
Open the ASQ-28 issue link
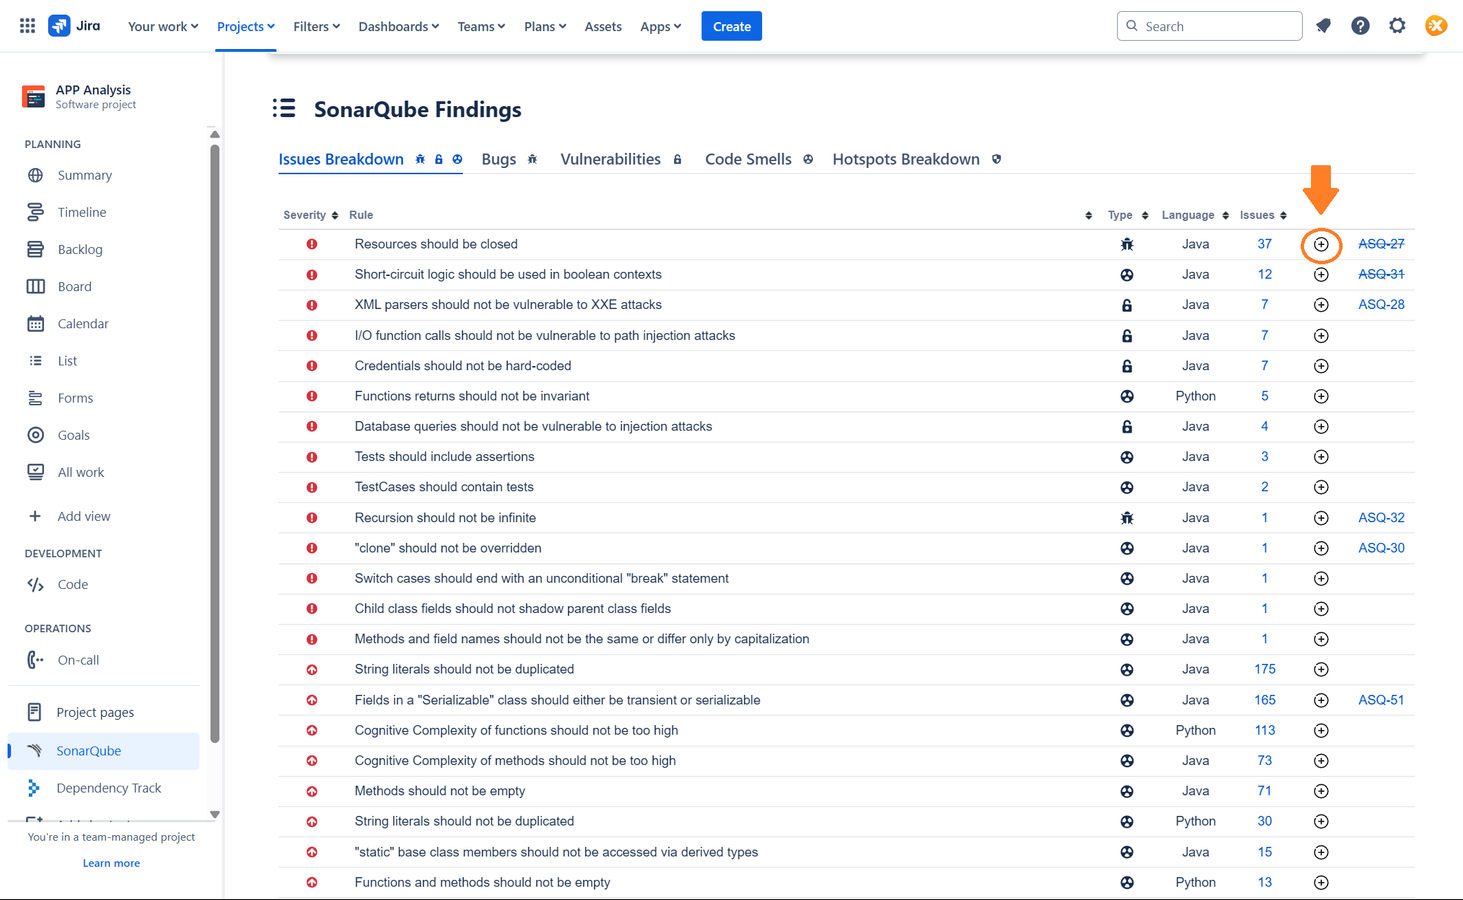(x=1381, y=305)
